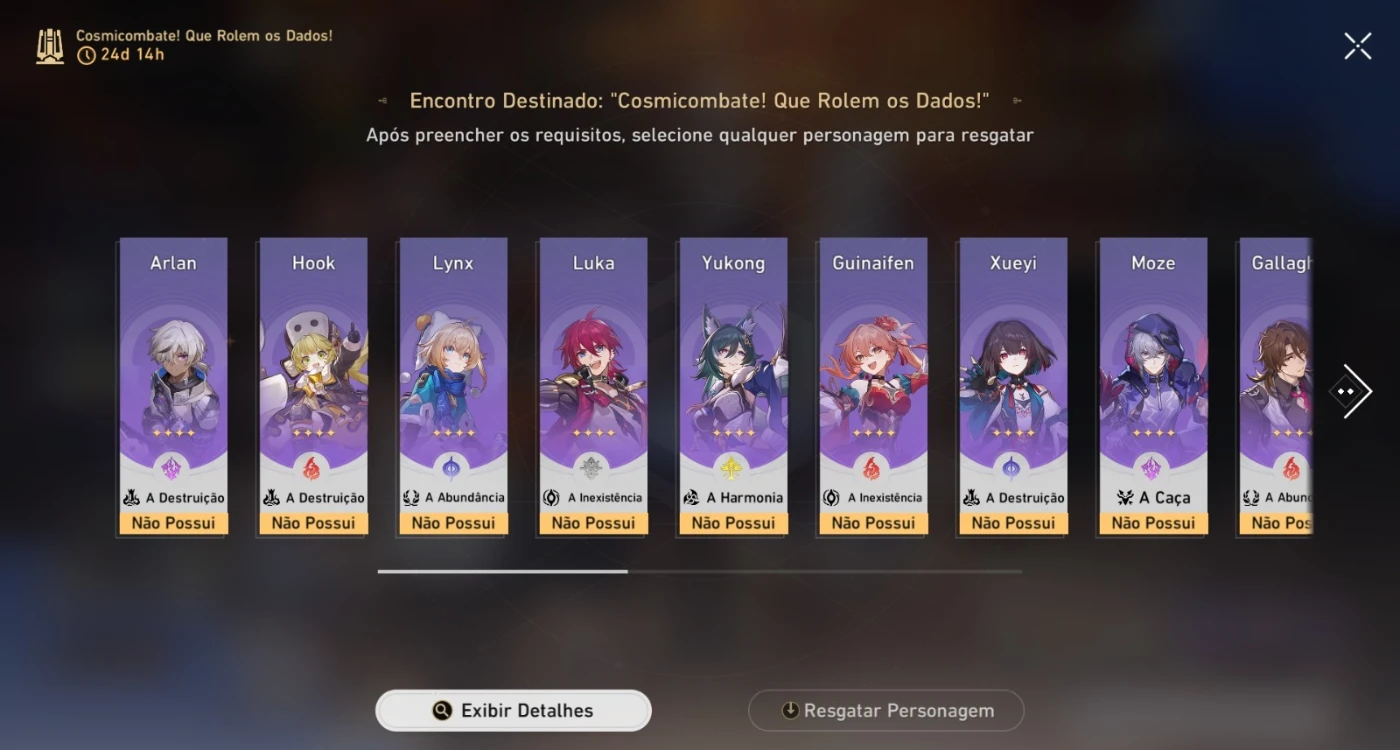The image size is (1400, 750).
Task: Click Não Possui label under Guinaifen
Action: 873,523
